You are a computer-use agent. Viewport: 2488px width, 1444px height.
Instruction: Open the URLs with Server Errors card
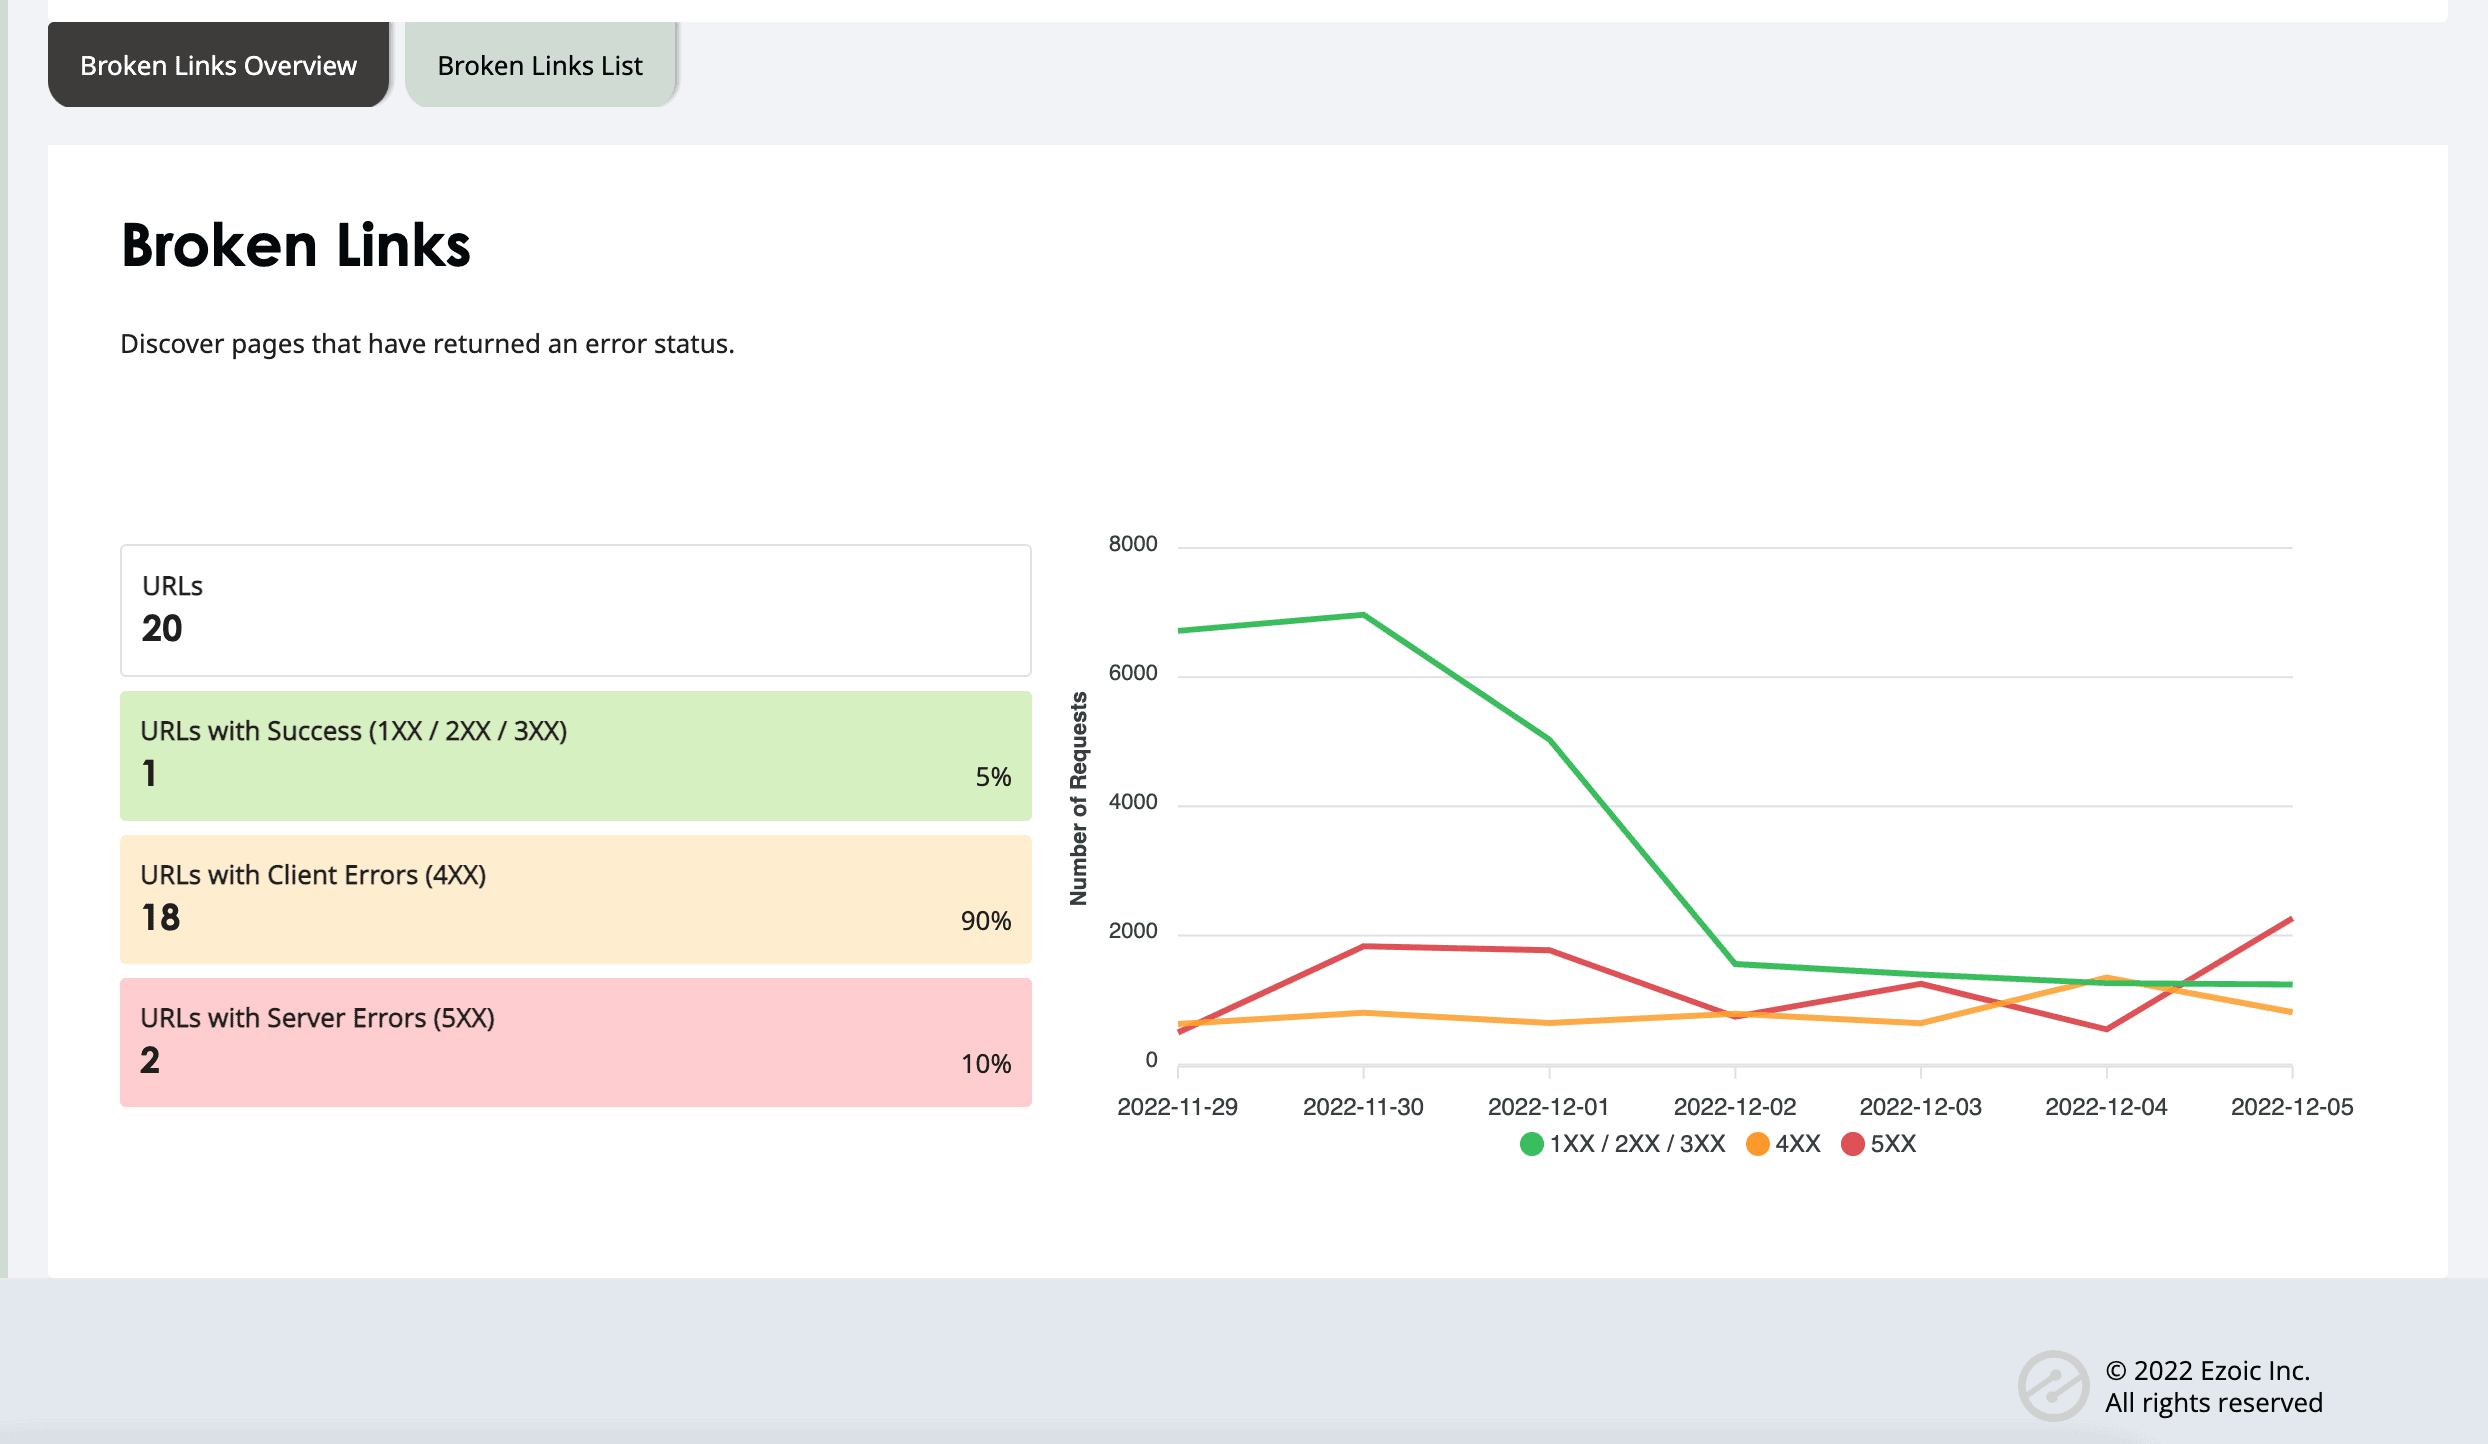pyautogui.click(x=576, y=1043)
